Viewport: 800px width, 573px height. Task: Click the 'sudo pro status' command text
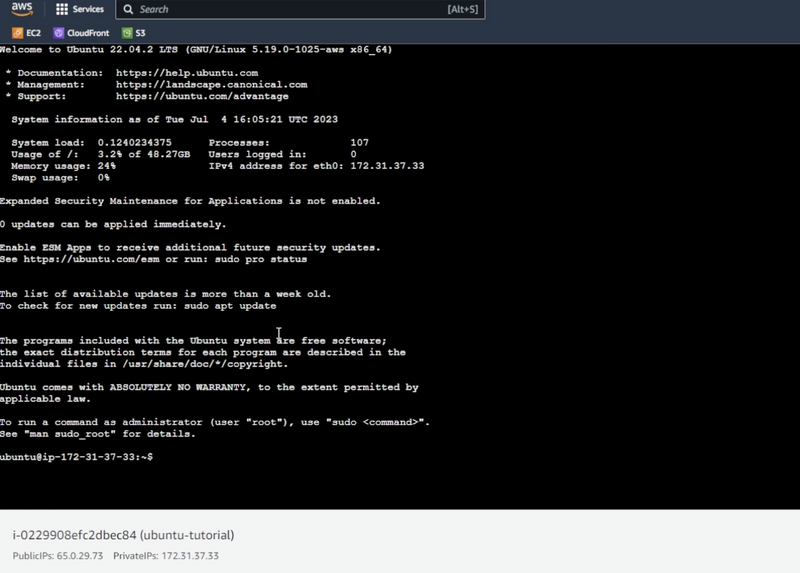261,259
